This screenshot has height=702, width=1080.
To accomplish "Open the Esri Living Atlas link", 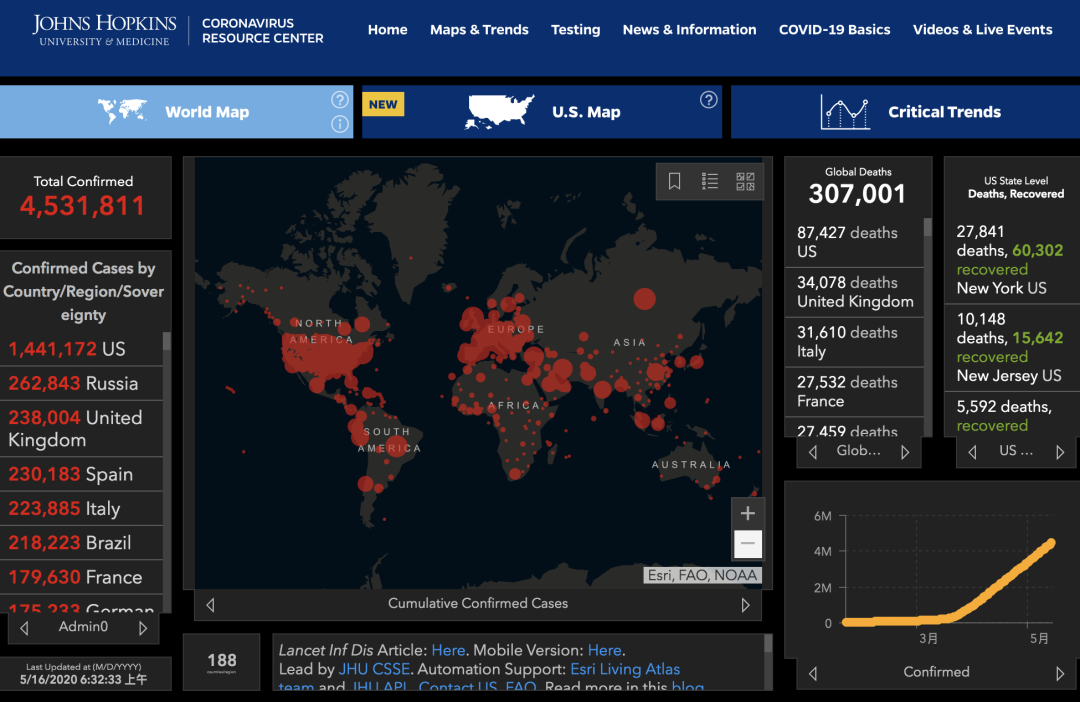I will pos(625,669).
